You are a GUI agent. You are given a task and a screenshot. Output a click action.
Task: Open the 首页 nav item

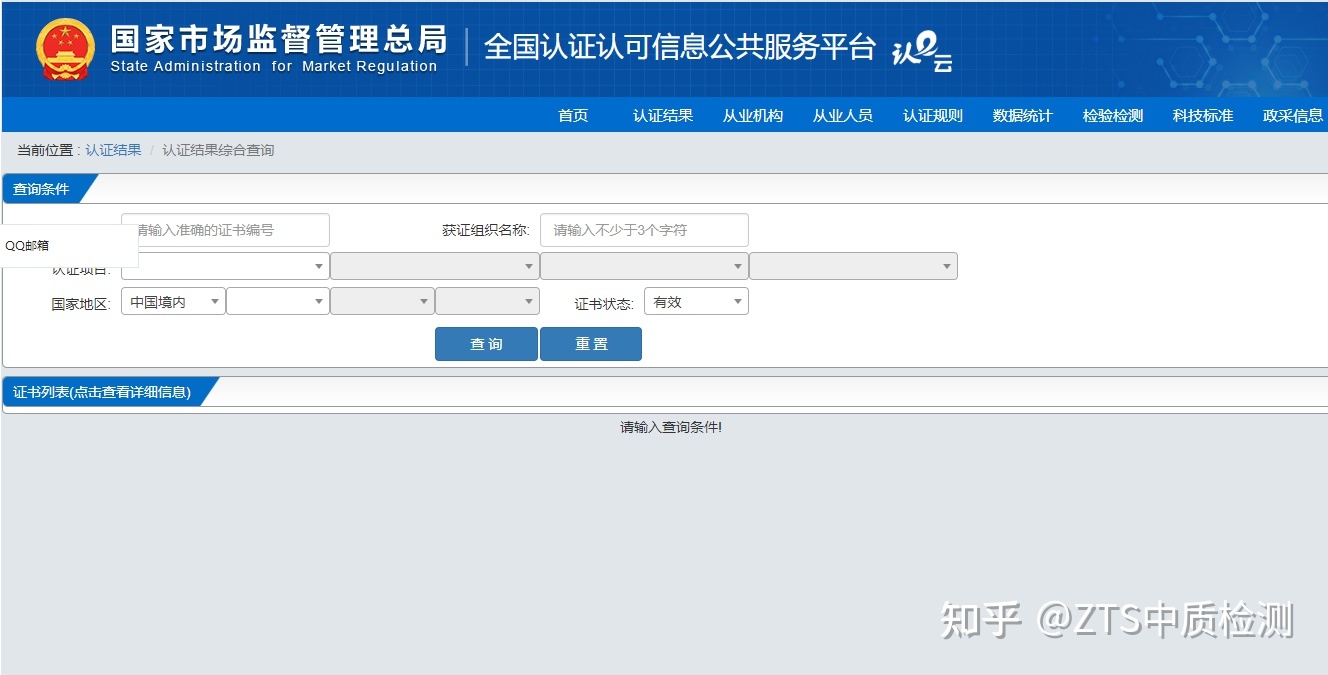[x=573, y=116]
